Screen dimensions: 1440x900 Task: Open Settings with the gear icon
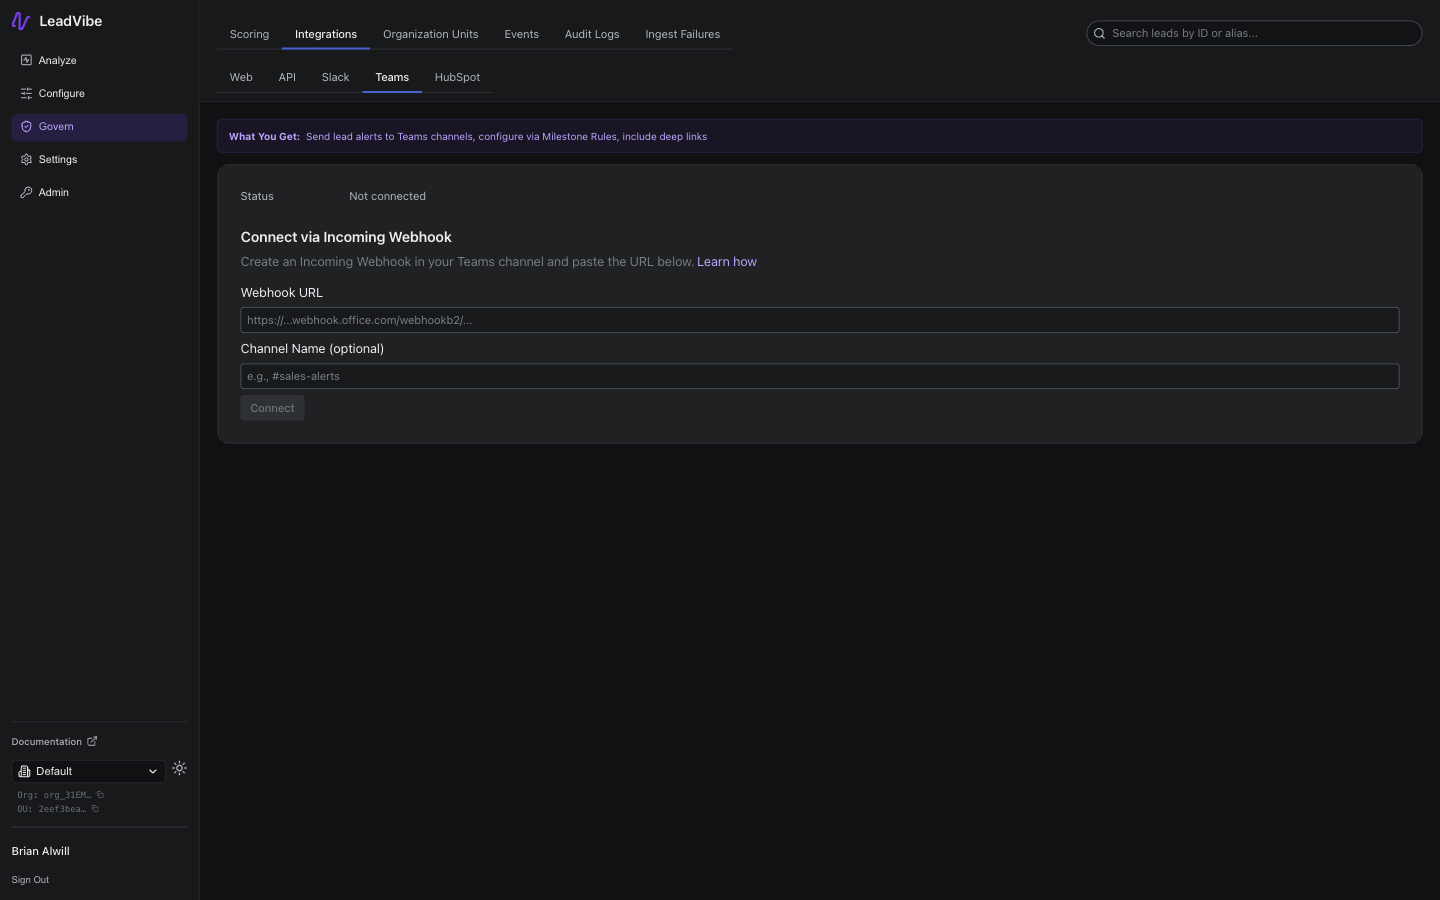[x=26, y=159]
